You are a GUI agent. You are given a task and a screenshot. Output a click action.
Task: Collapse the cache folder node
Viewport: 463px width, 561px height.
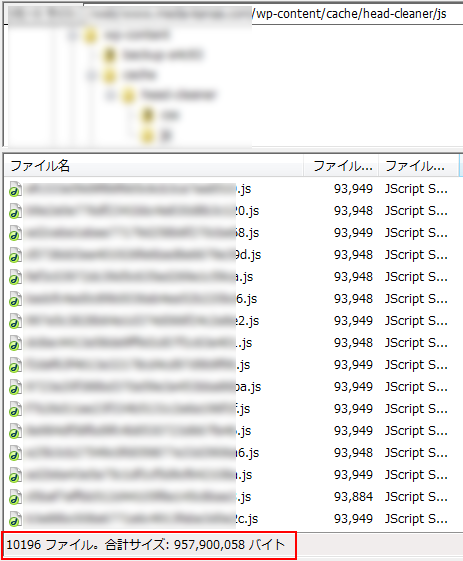(x=92, y=75)
